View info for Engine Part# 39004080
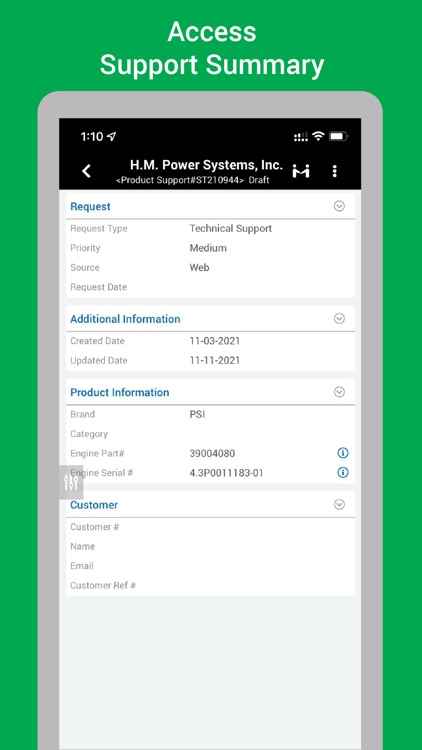Image resolution: width=422 pixels, height=750 pixels. (x=343, y=453)
